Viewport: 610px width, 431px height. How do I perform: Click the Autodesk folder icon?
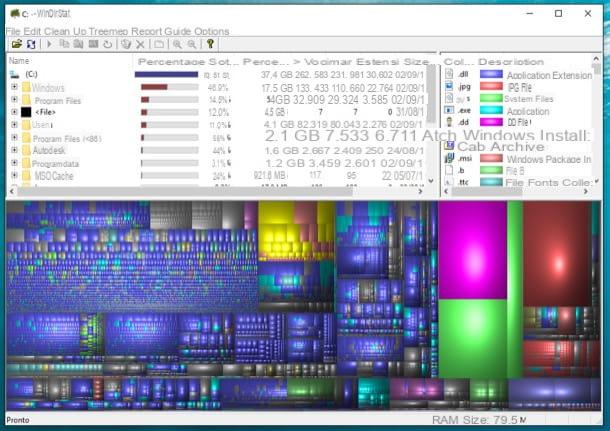point(26,150)
